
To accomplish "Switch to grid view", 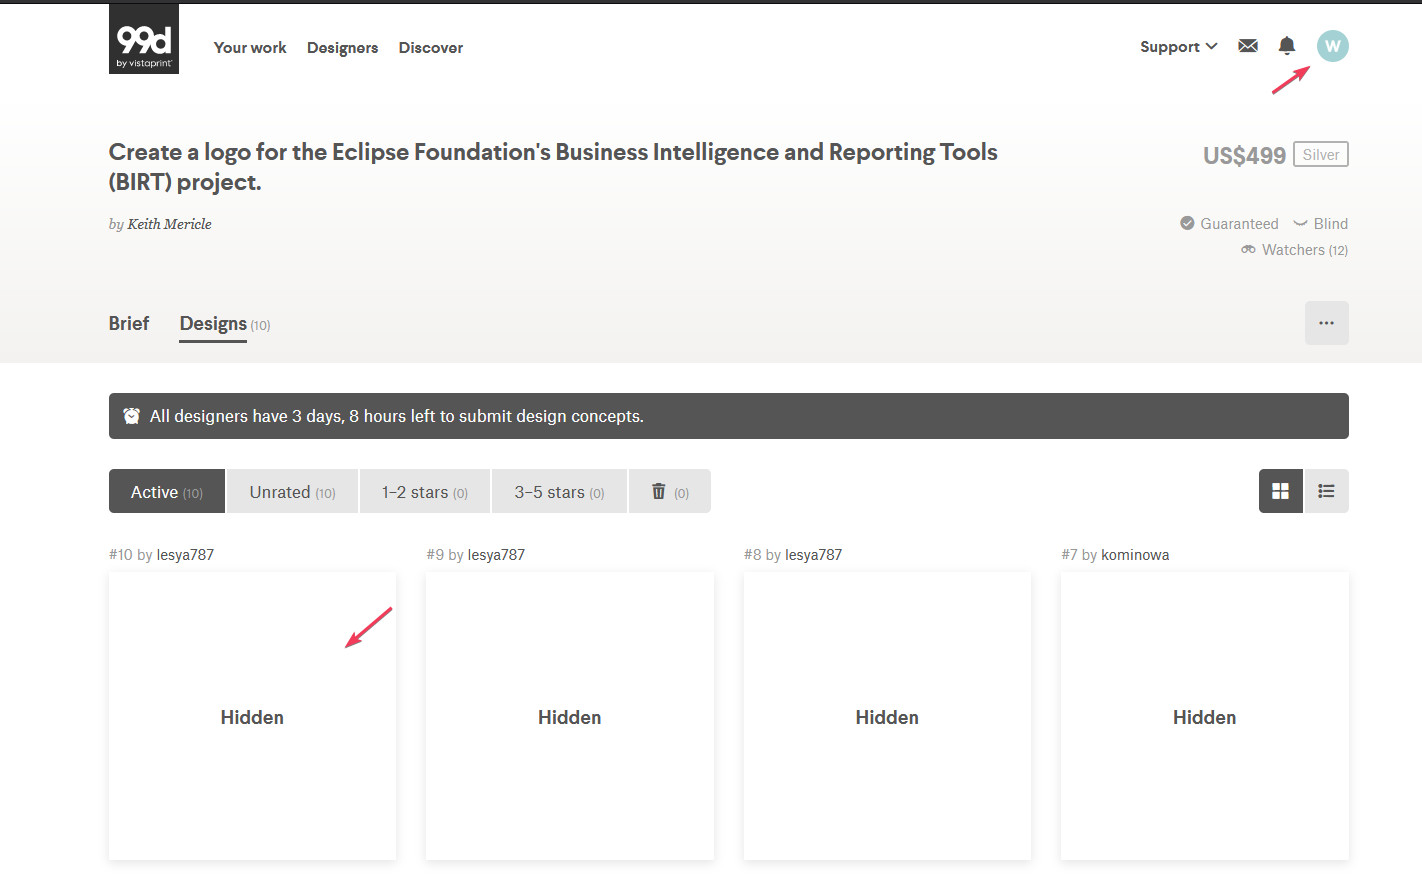I will coord(1280,491).
